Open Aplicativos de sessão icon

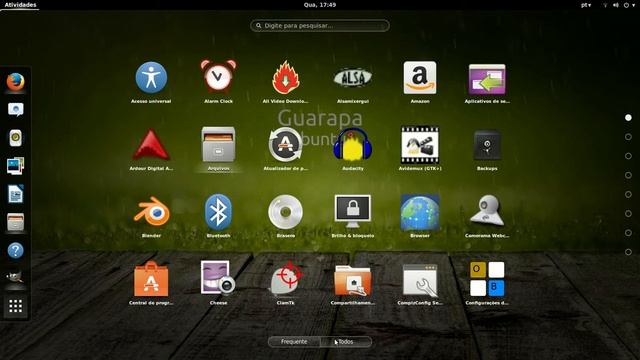pyautogui.click(x=487, y=80)
